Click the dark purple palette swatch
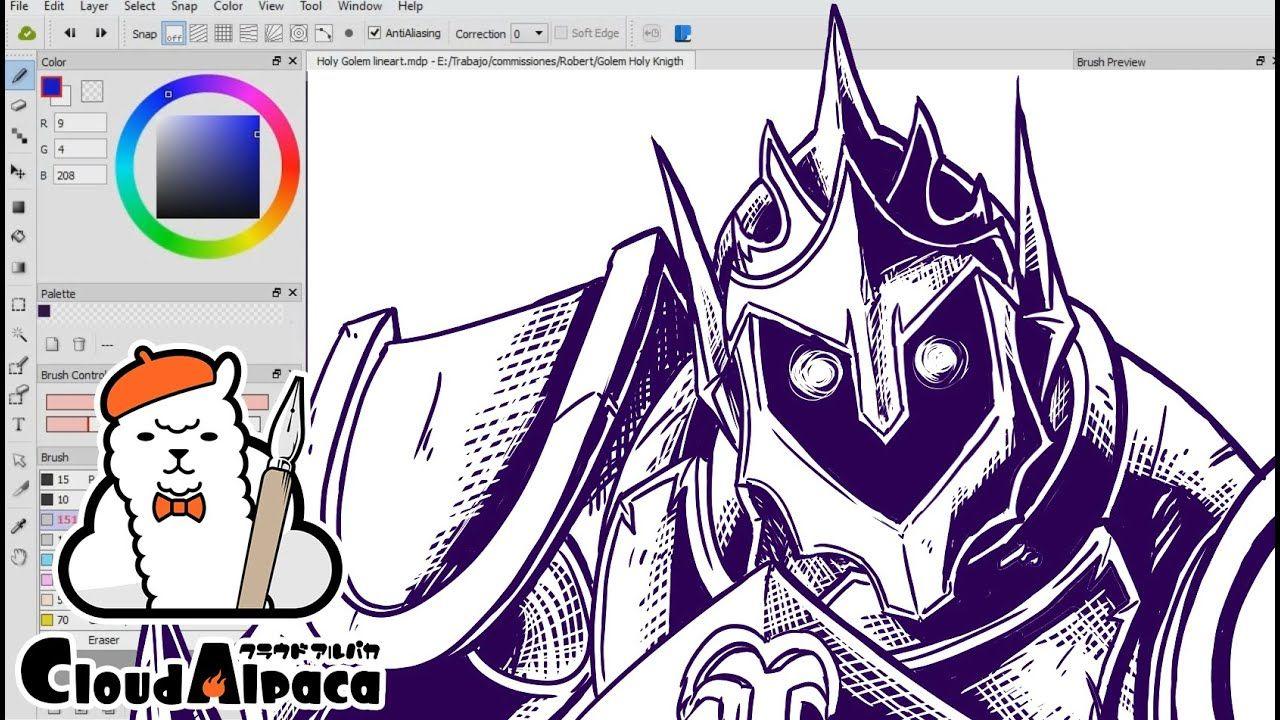Screen dimensions: 1280x720 pyautogui.click(x=44, y=311)
